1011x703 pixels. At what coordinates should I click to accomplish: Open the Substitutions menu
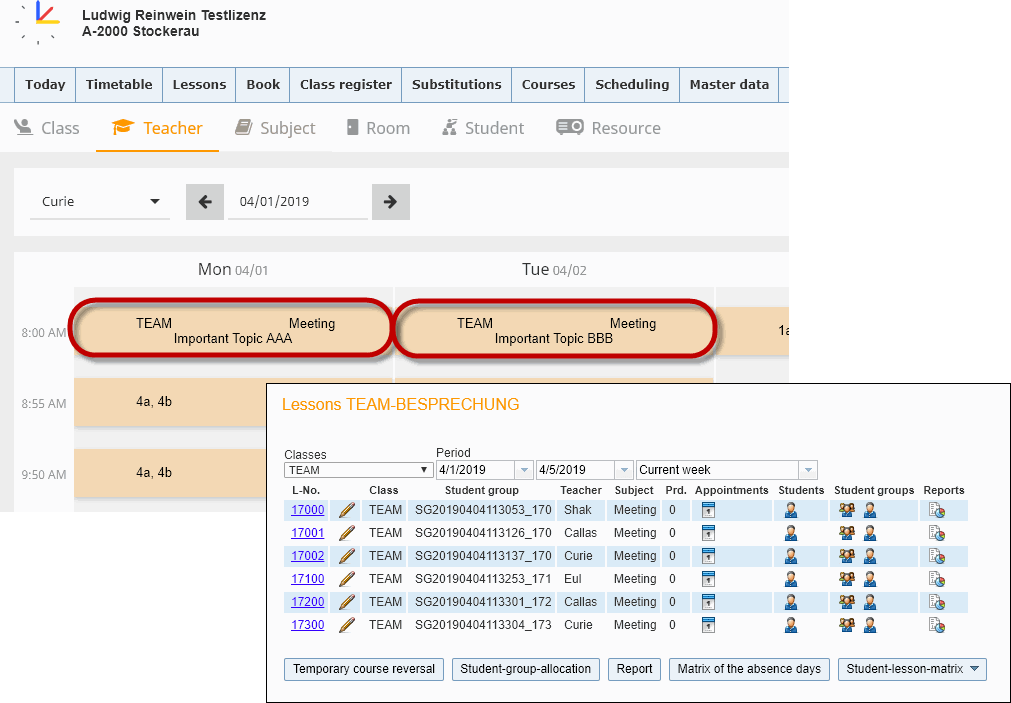[x=456, y=84]
